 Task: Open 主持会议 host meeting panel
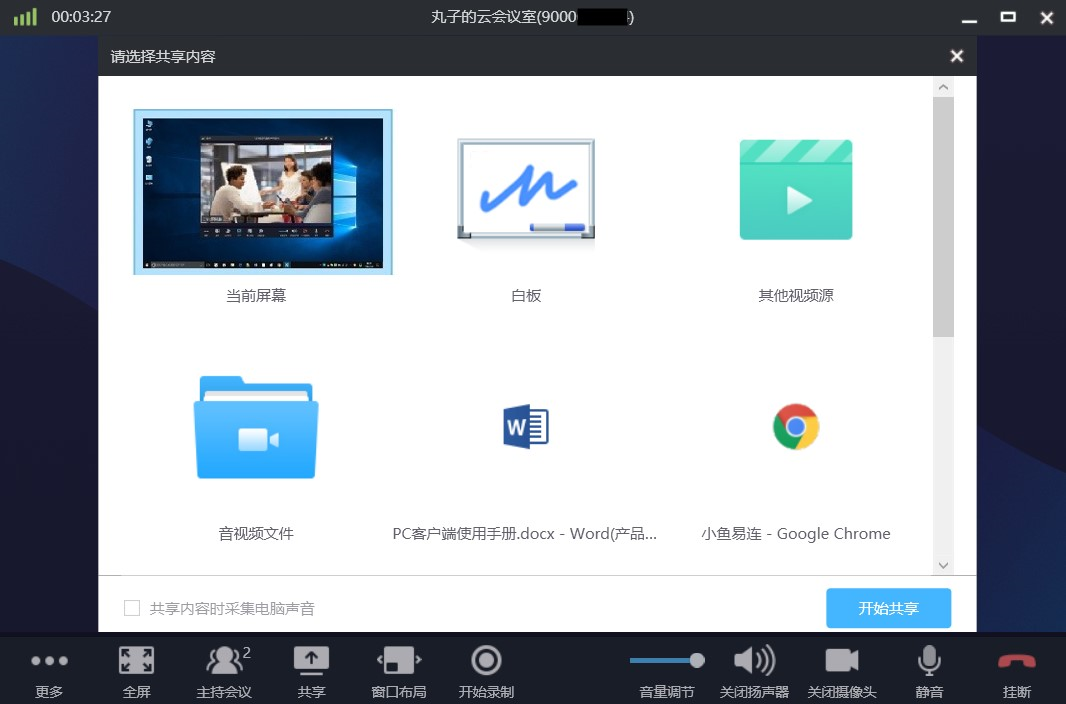(224, 671)
